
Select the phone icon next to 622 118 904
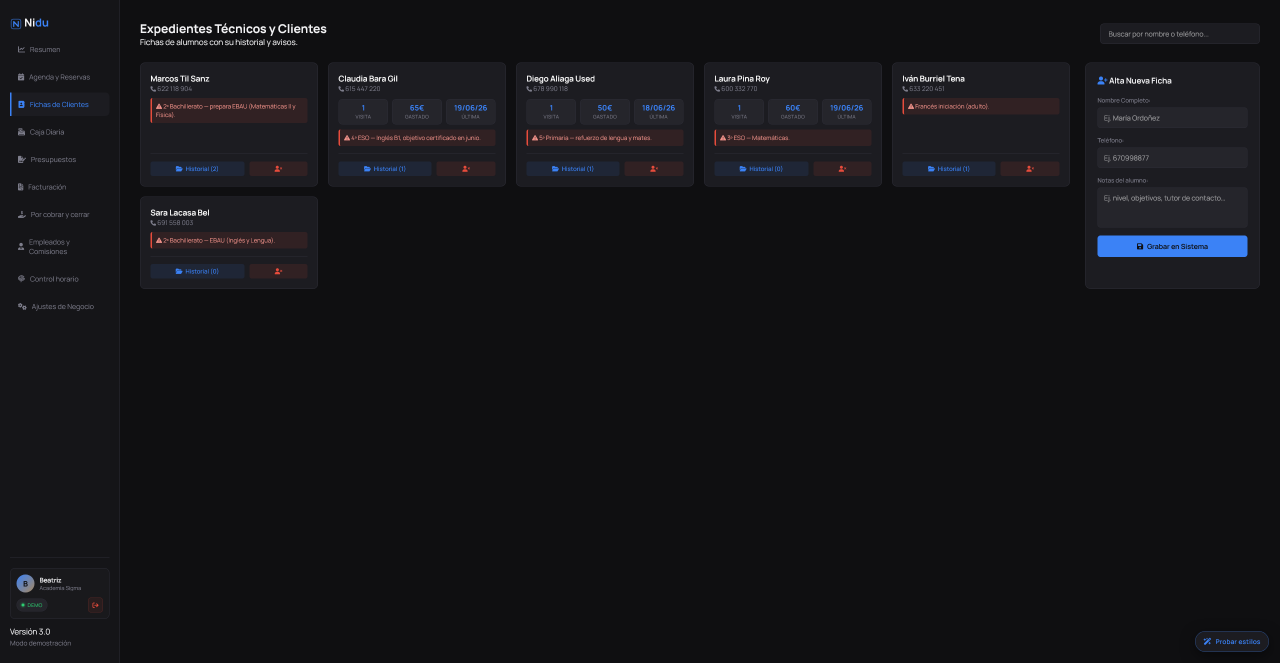(153, 89)
